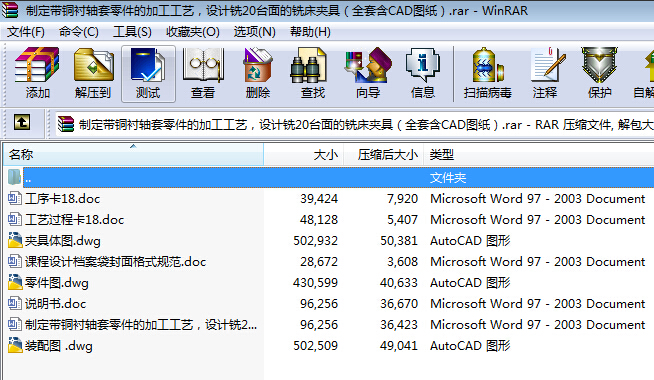Select the file 装配图 .dwg
This screenshot has height=380, width=654.
[59, 345]
